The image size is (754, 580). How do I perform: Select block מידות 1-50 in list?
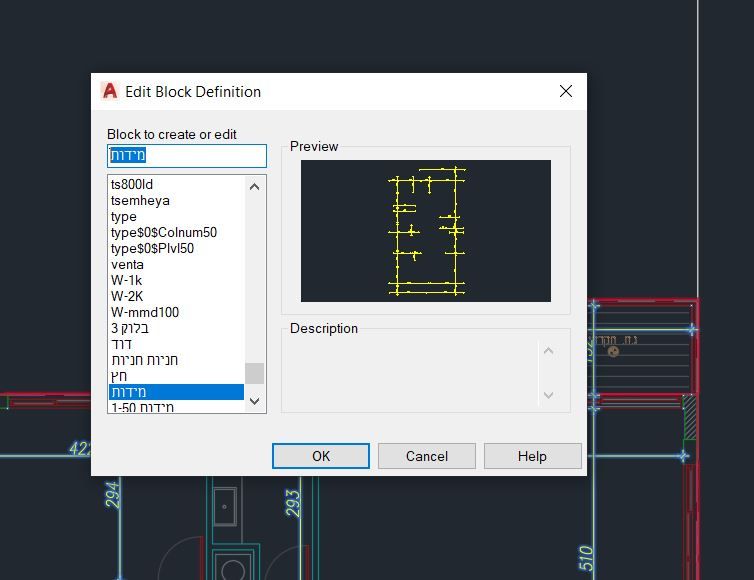click(176, 406)
